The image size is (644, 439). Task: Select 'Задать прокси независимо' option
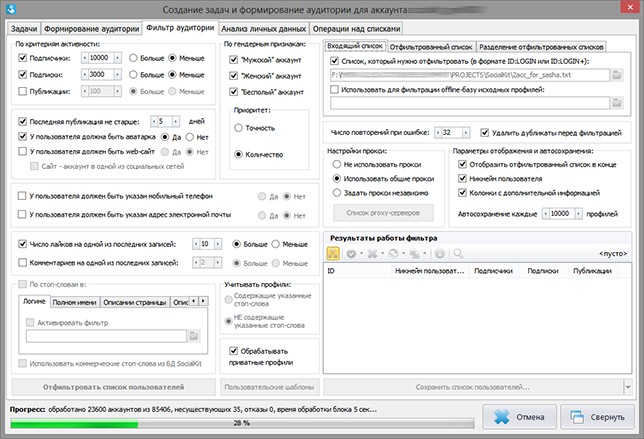click(x=337, y=193)
